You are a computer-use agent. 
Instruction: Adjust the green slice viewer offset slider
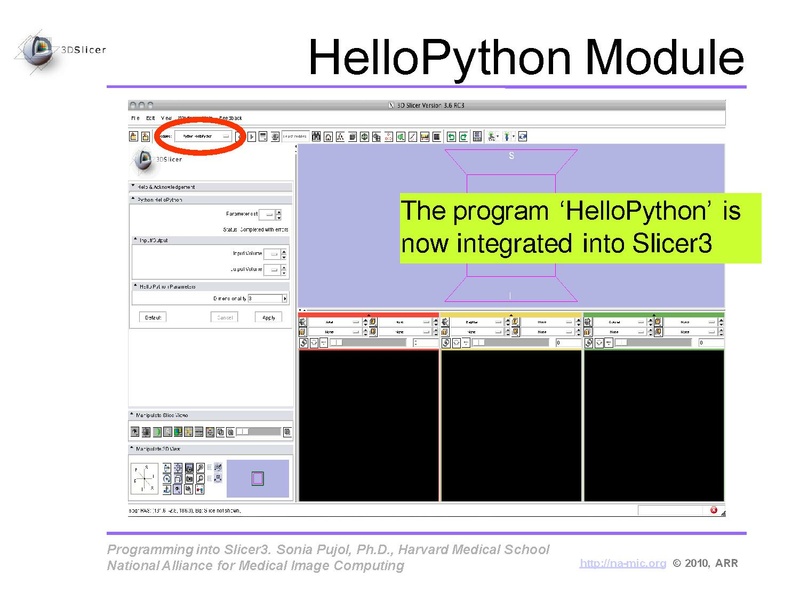[653, 343]
